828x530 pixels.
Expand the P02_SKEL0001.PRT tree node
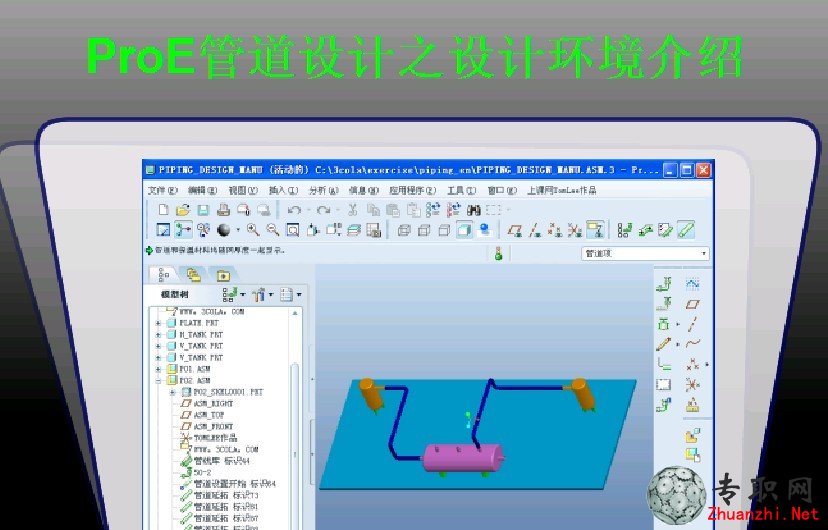click(x=172, y=392)
